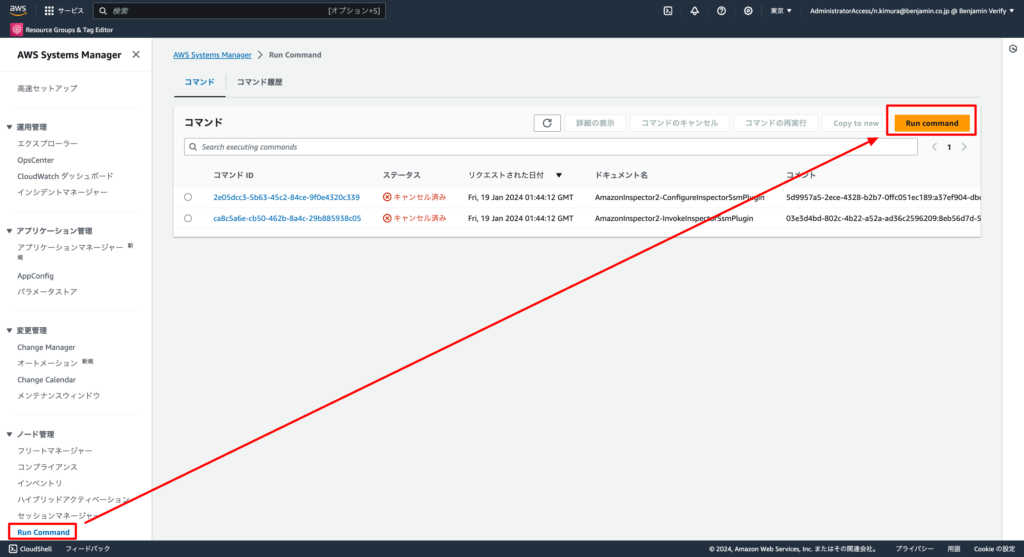This screenshot has width=1024, height=557.
Task: Open ハイブリッドアクティベーション in the sidebar
Action: point(73,499)
